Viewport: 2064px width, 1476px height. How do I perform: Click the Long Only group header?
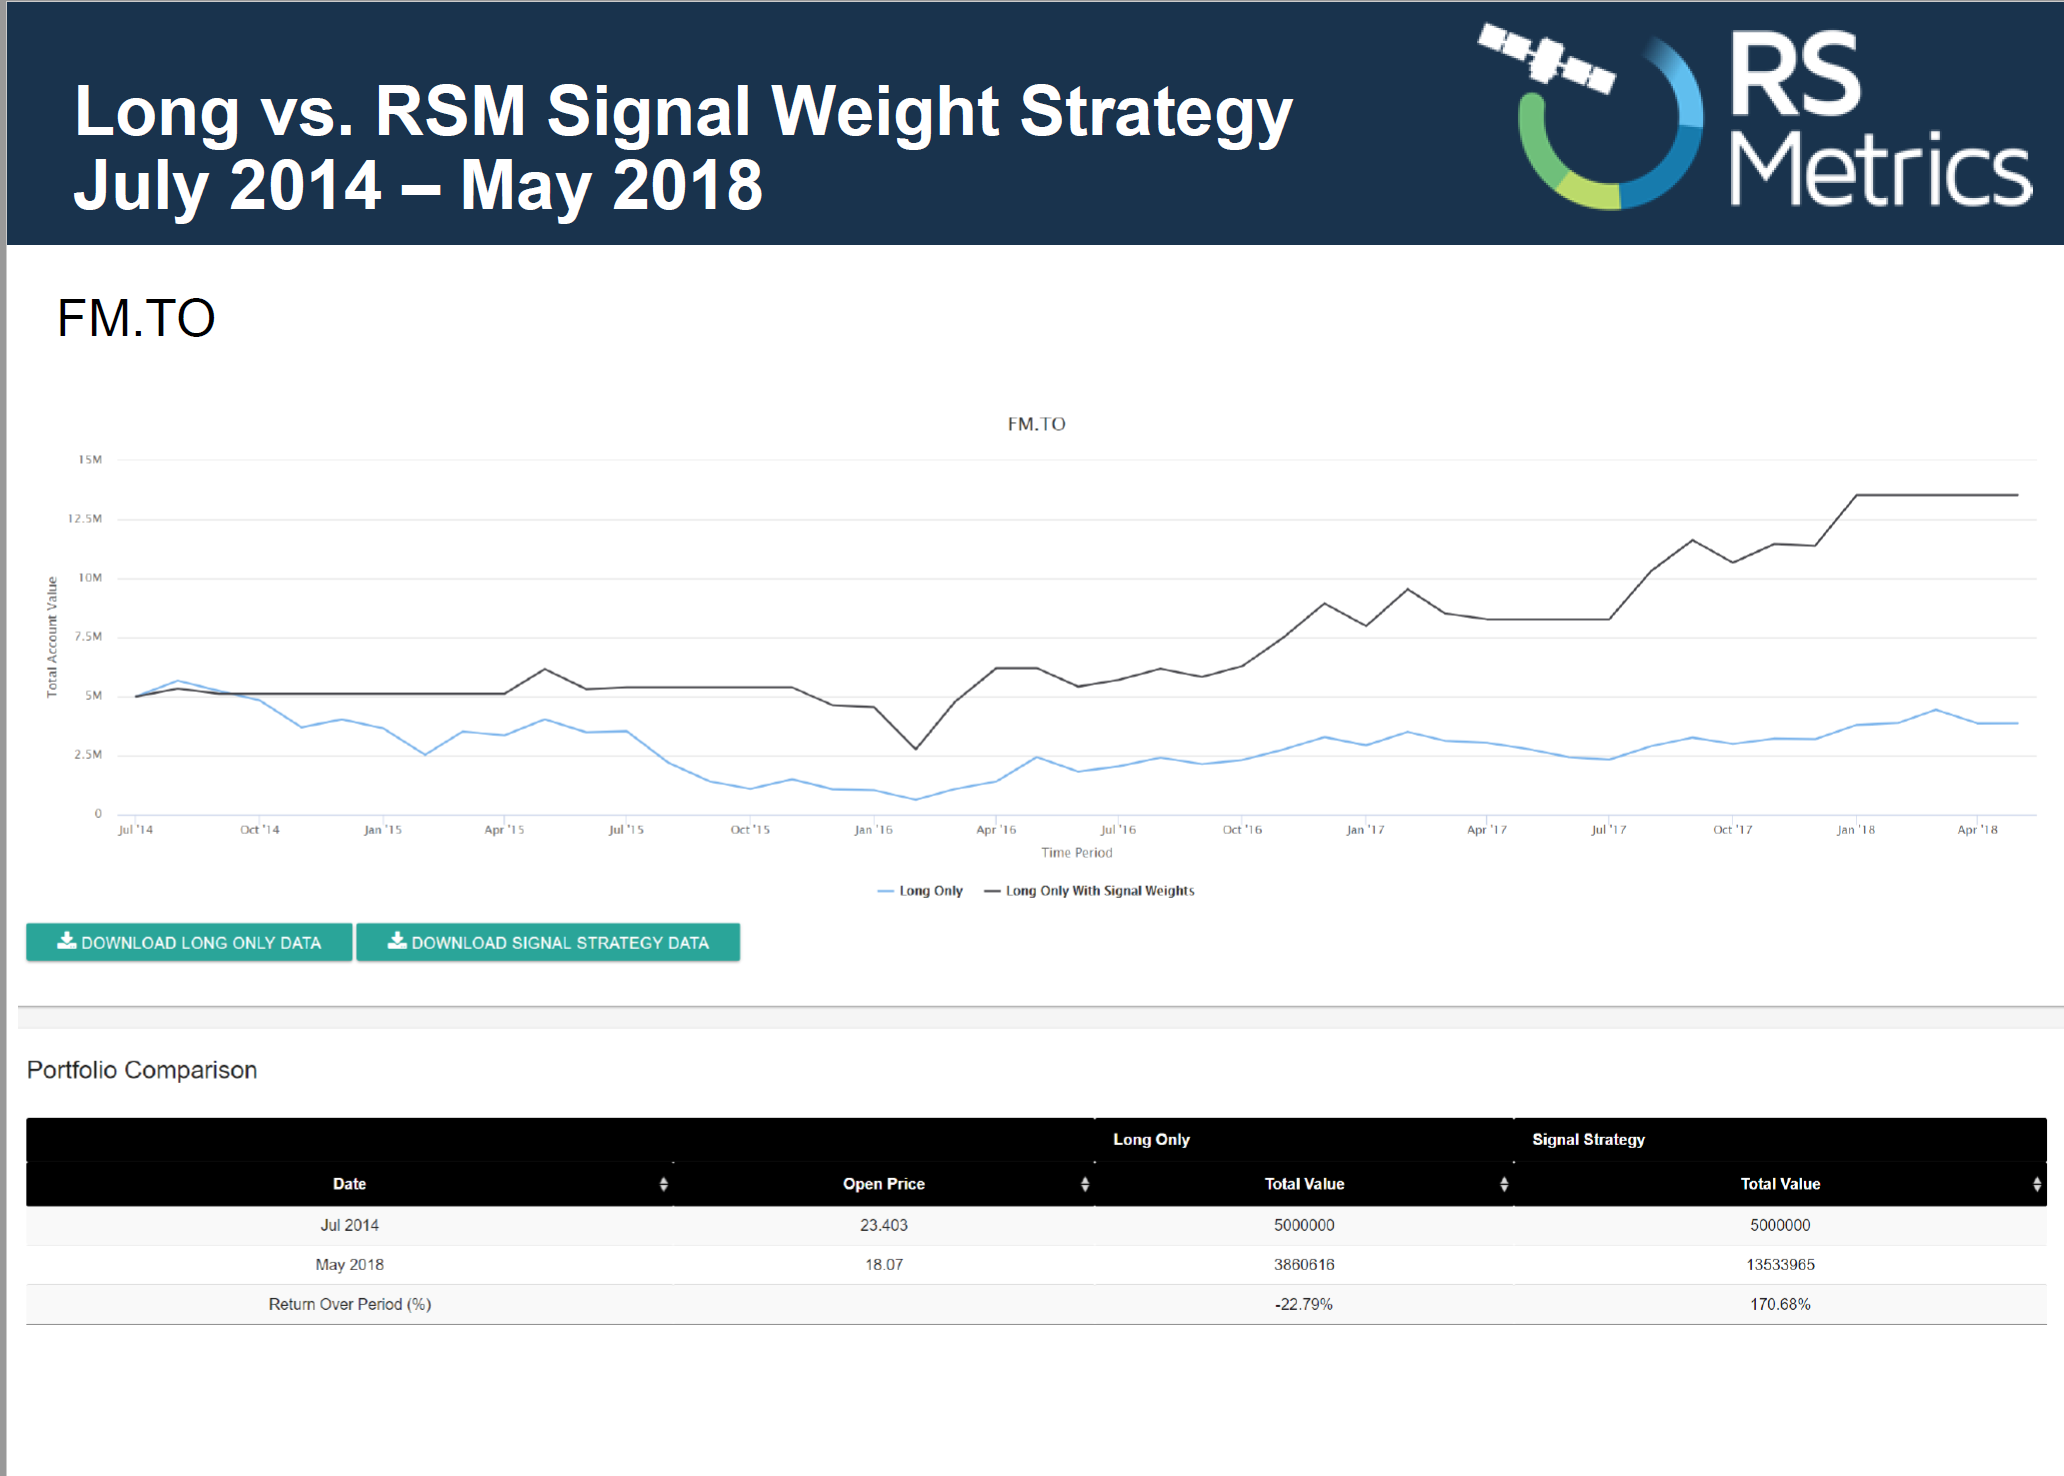click(1151, 1140)
